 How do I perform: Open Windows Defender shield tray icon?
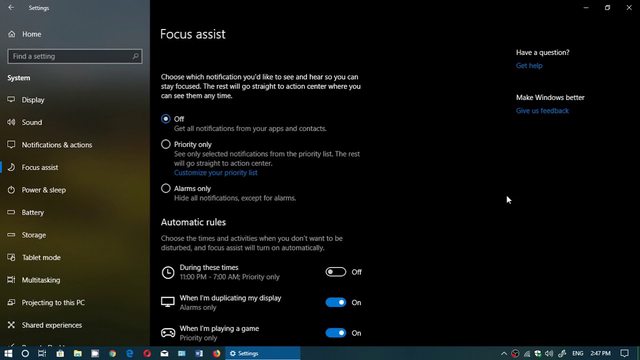pyautogui.click(x=538, y=353)
